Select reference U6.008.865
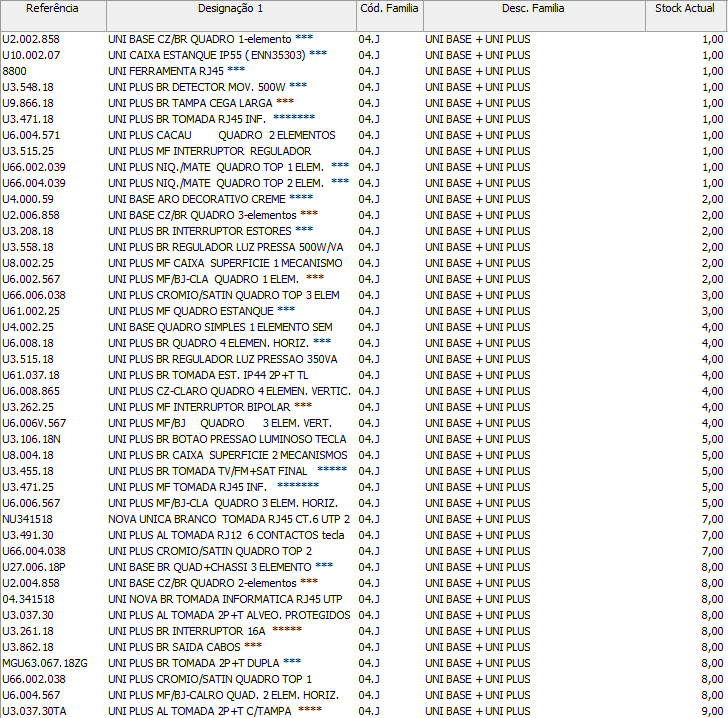728x718 pixels. point(31,392)
